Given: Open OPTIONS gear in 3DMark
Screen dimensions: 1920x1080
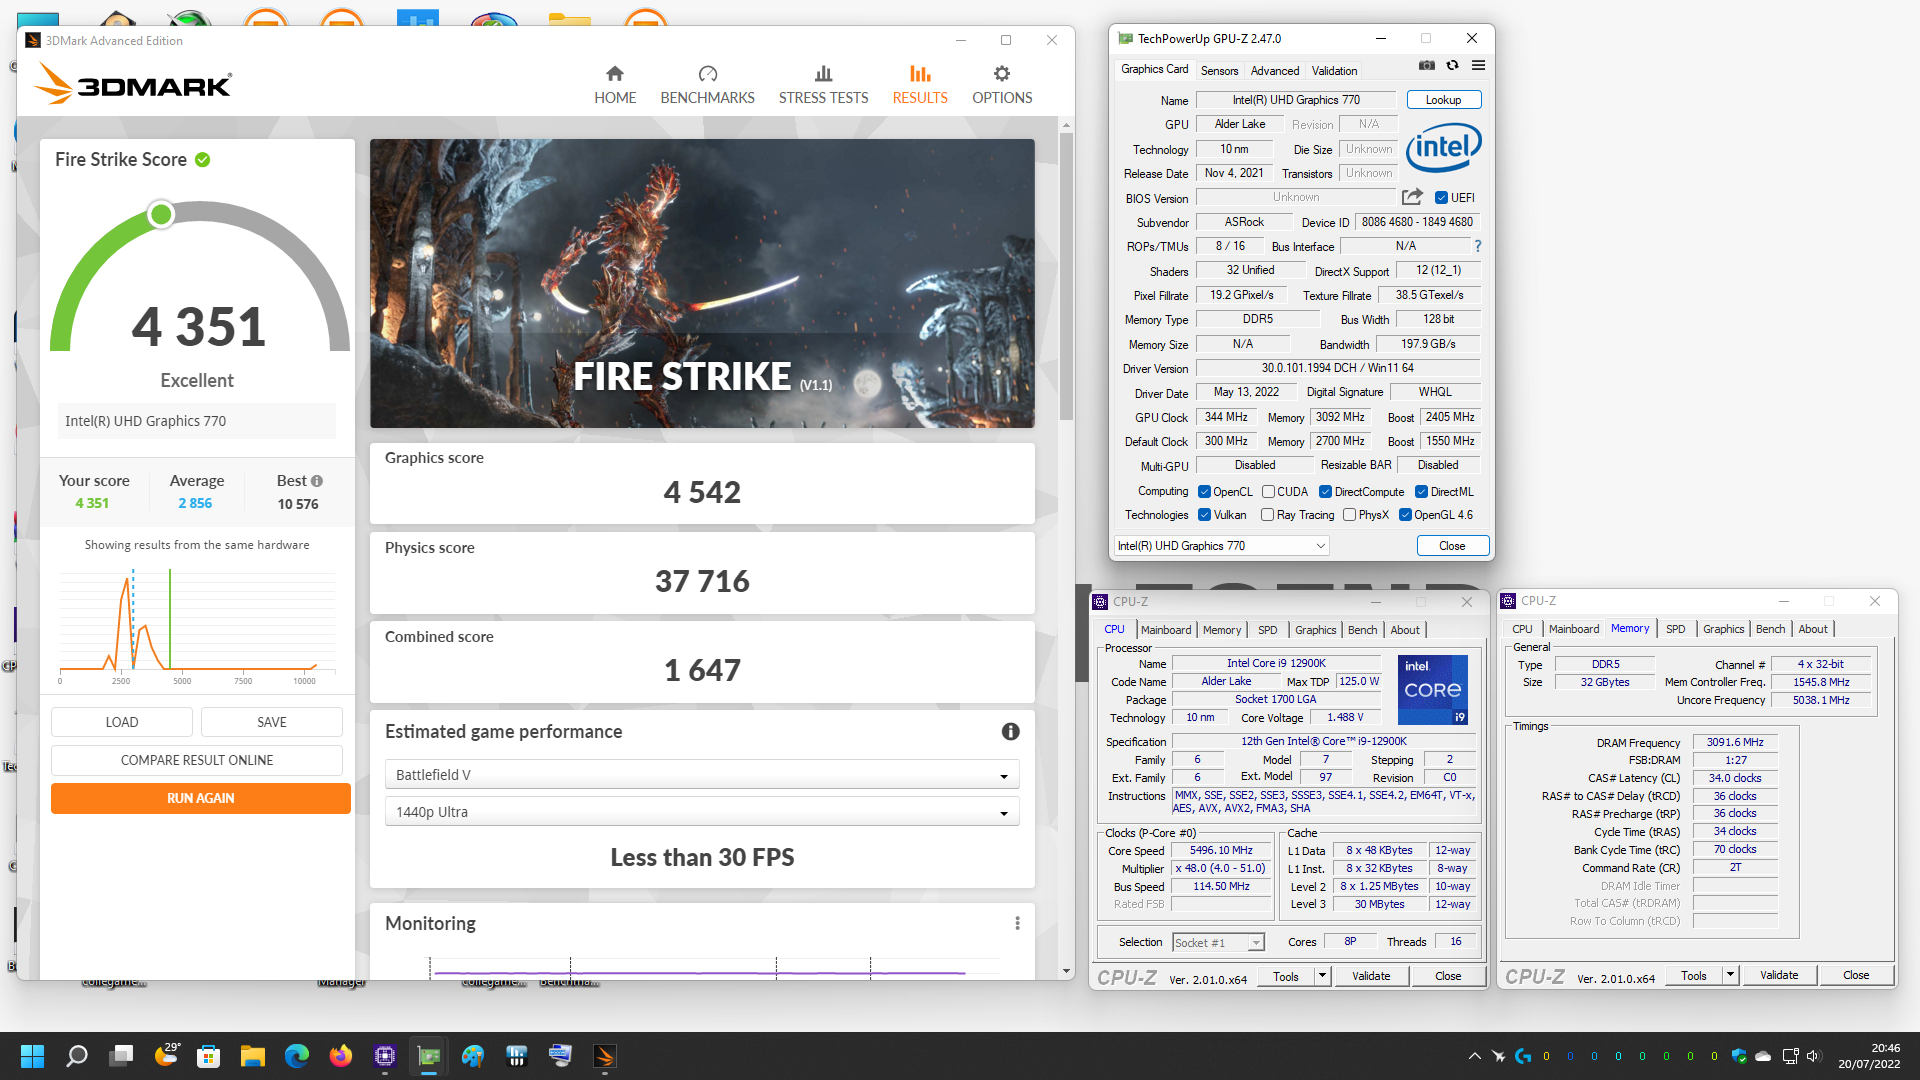Looking at the screenshot, I should (1002, 85).
